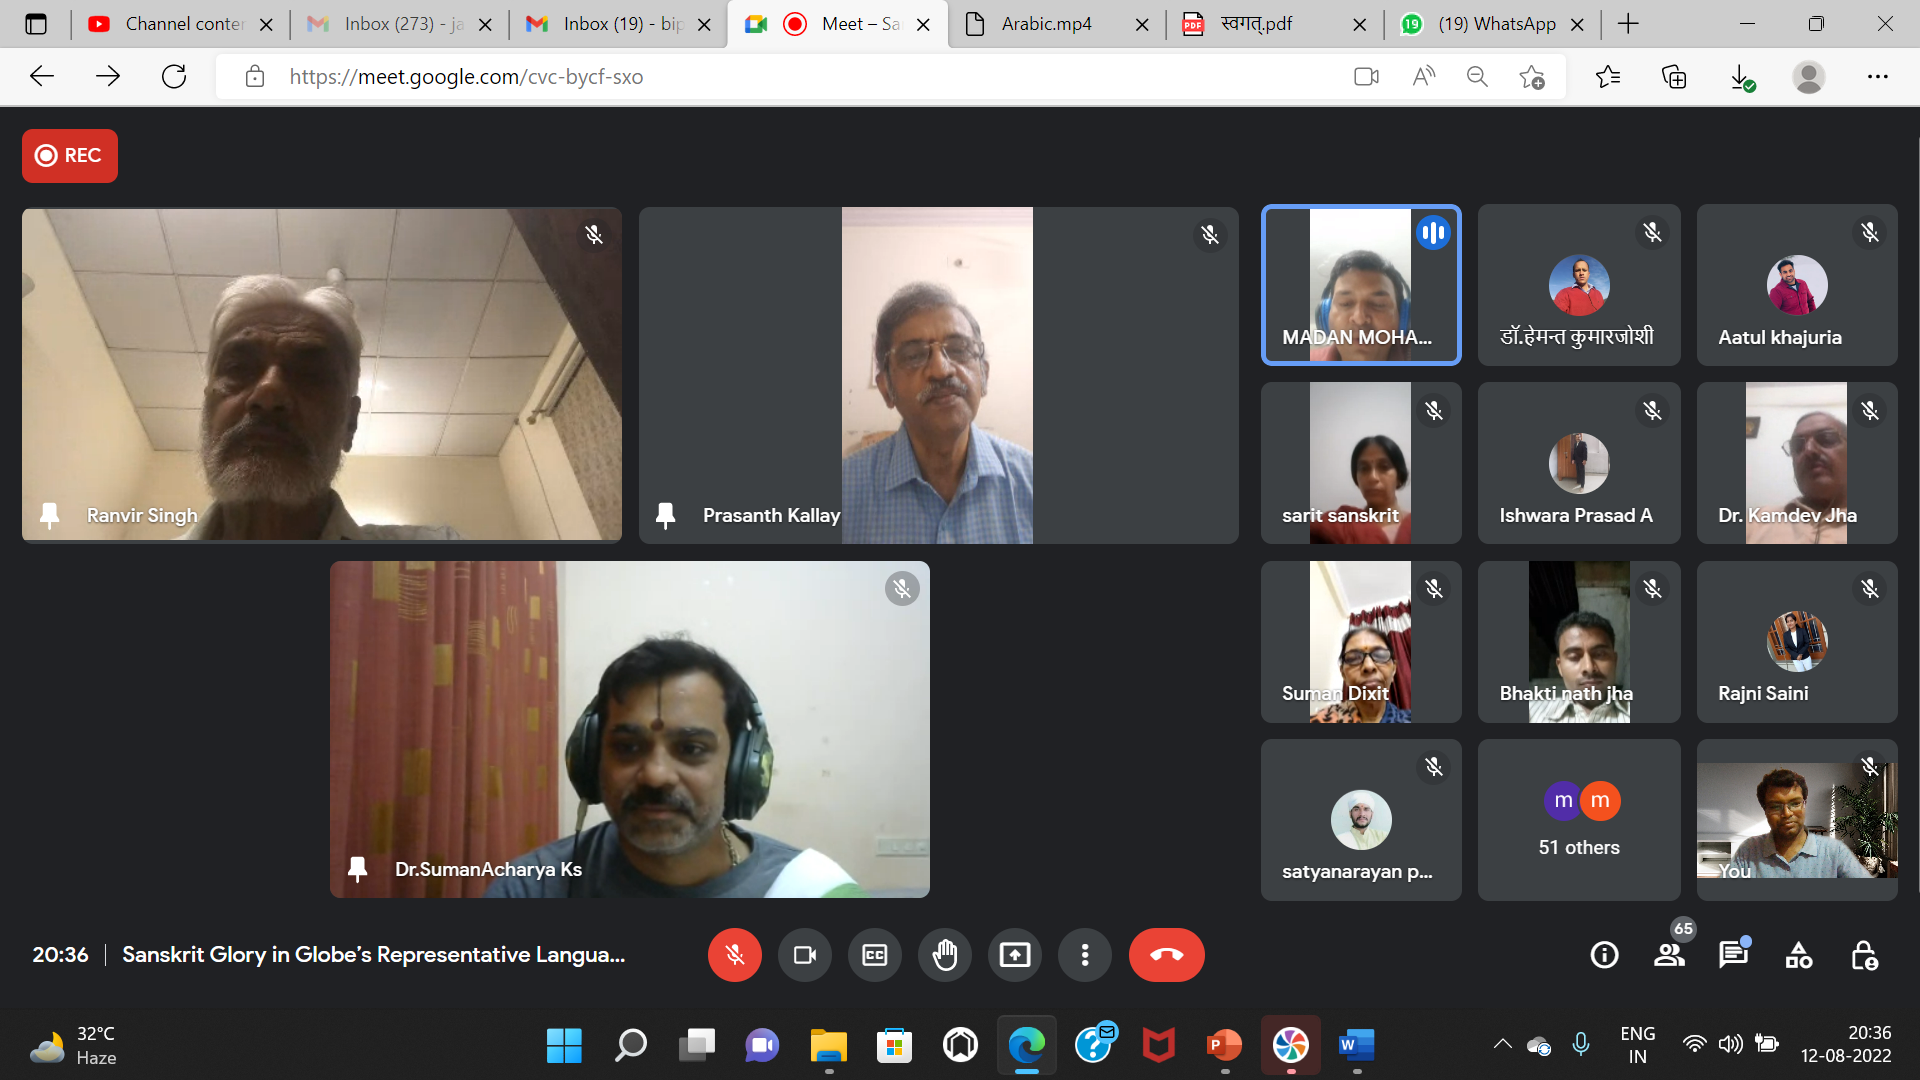Click the browser address bar URL
1920x1080 pixels.
pyautogui.click(x=466, y=77)
